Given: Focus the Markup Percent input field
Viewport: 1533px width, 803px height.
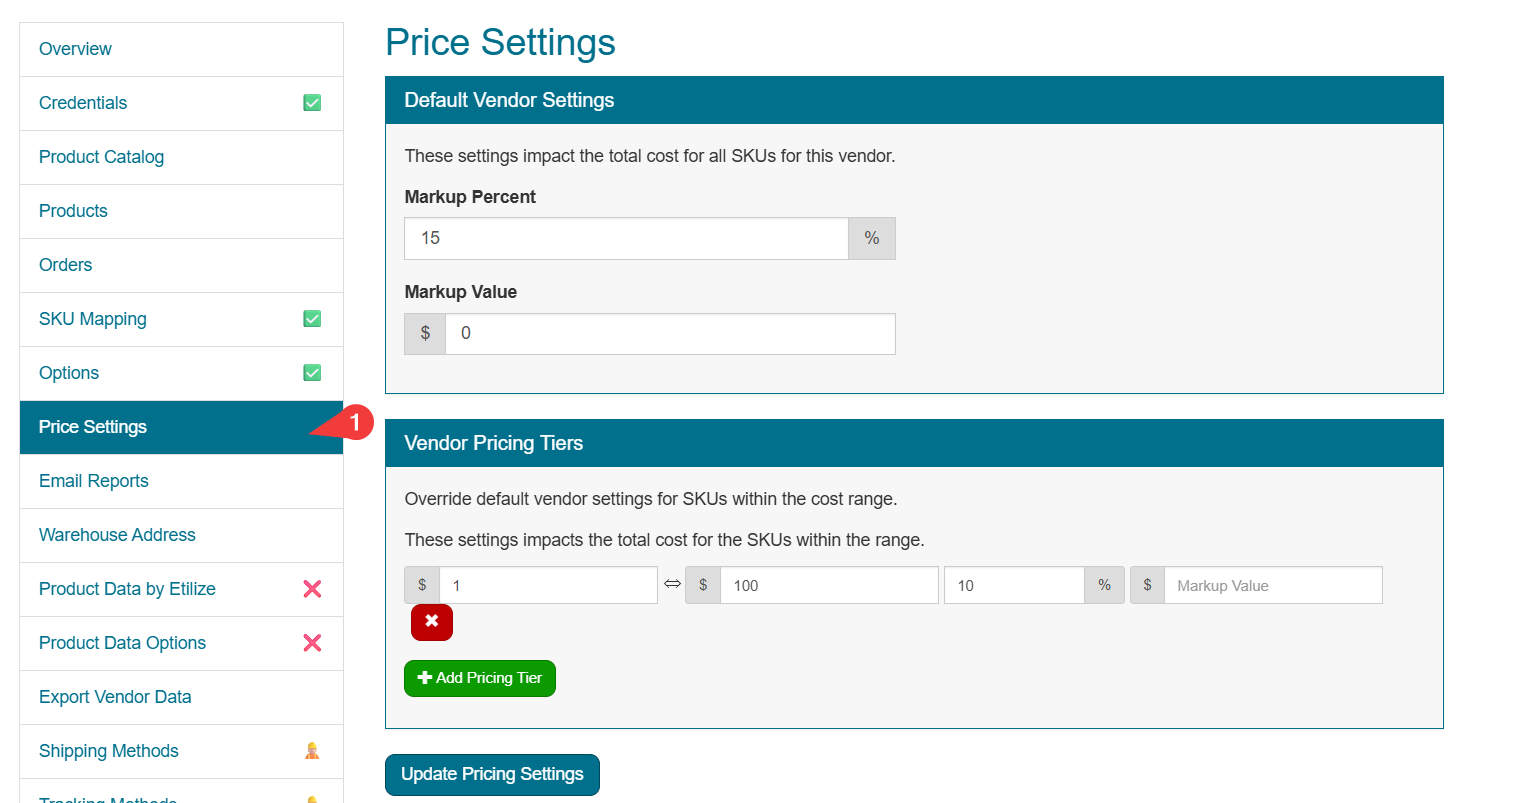Looking at the screenshot, I should tap(626, 238).
